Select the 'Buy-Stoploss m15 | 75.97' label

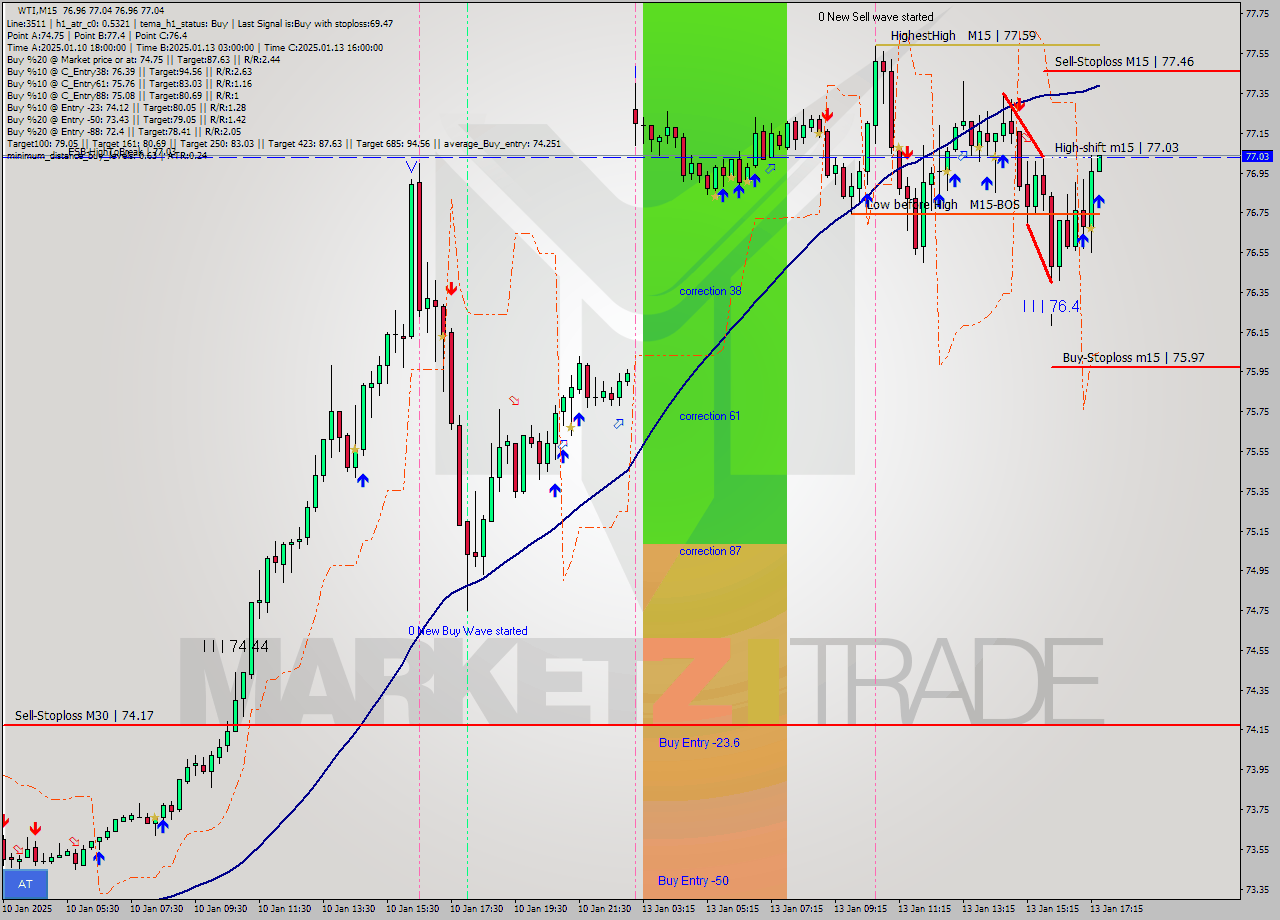pyautogui.click(x=1133, y=357)
